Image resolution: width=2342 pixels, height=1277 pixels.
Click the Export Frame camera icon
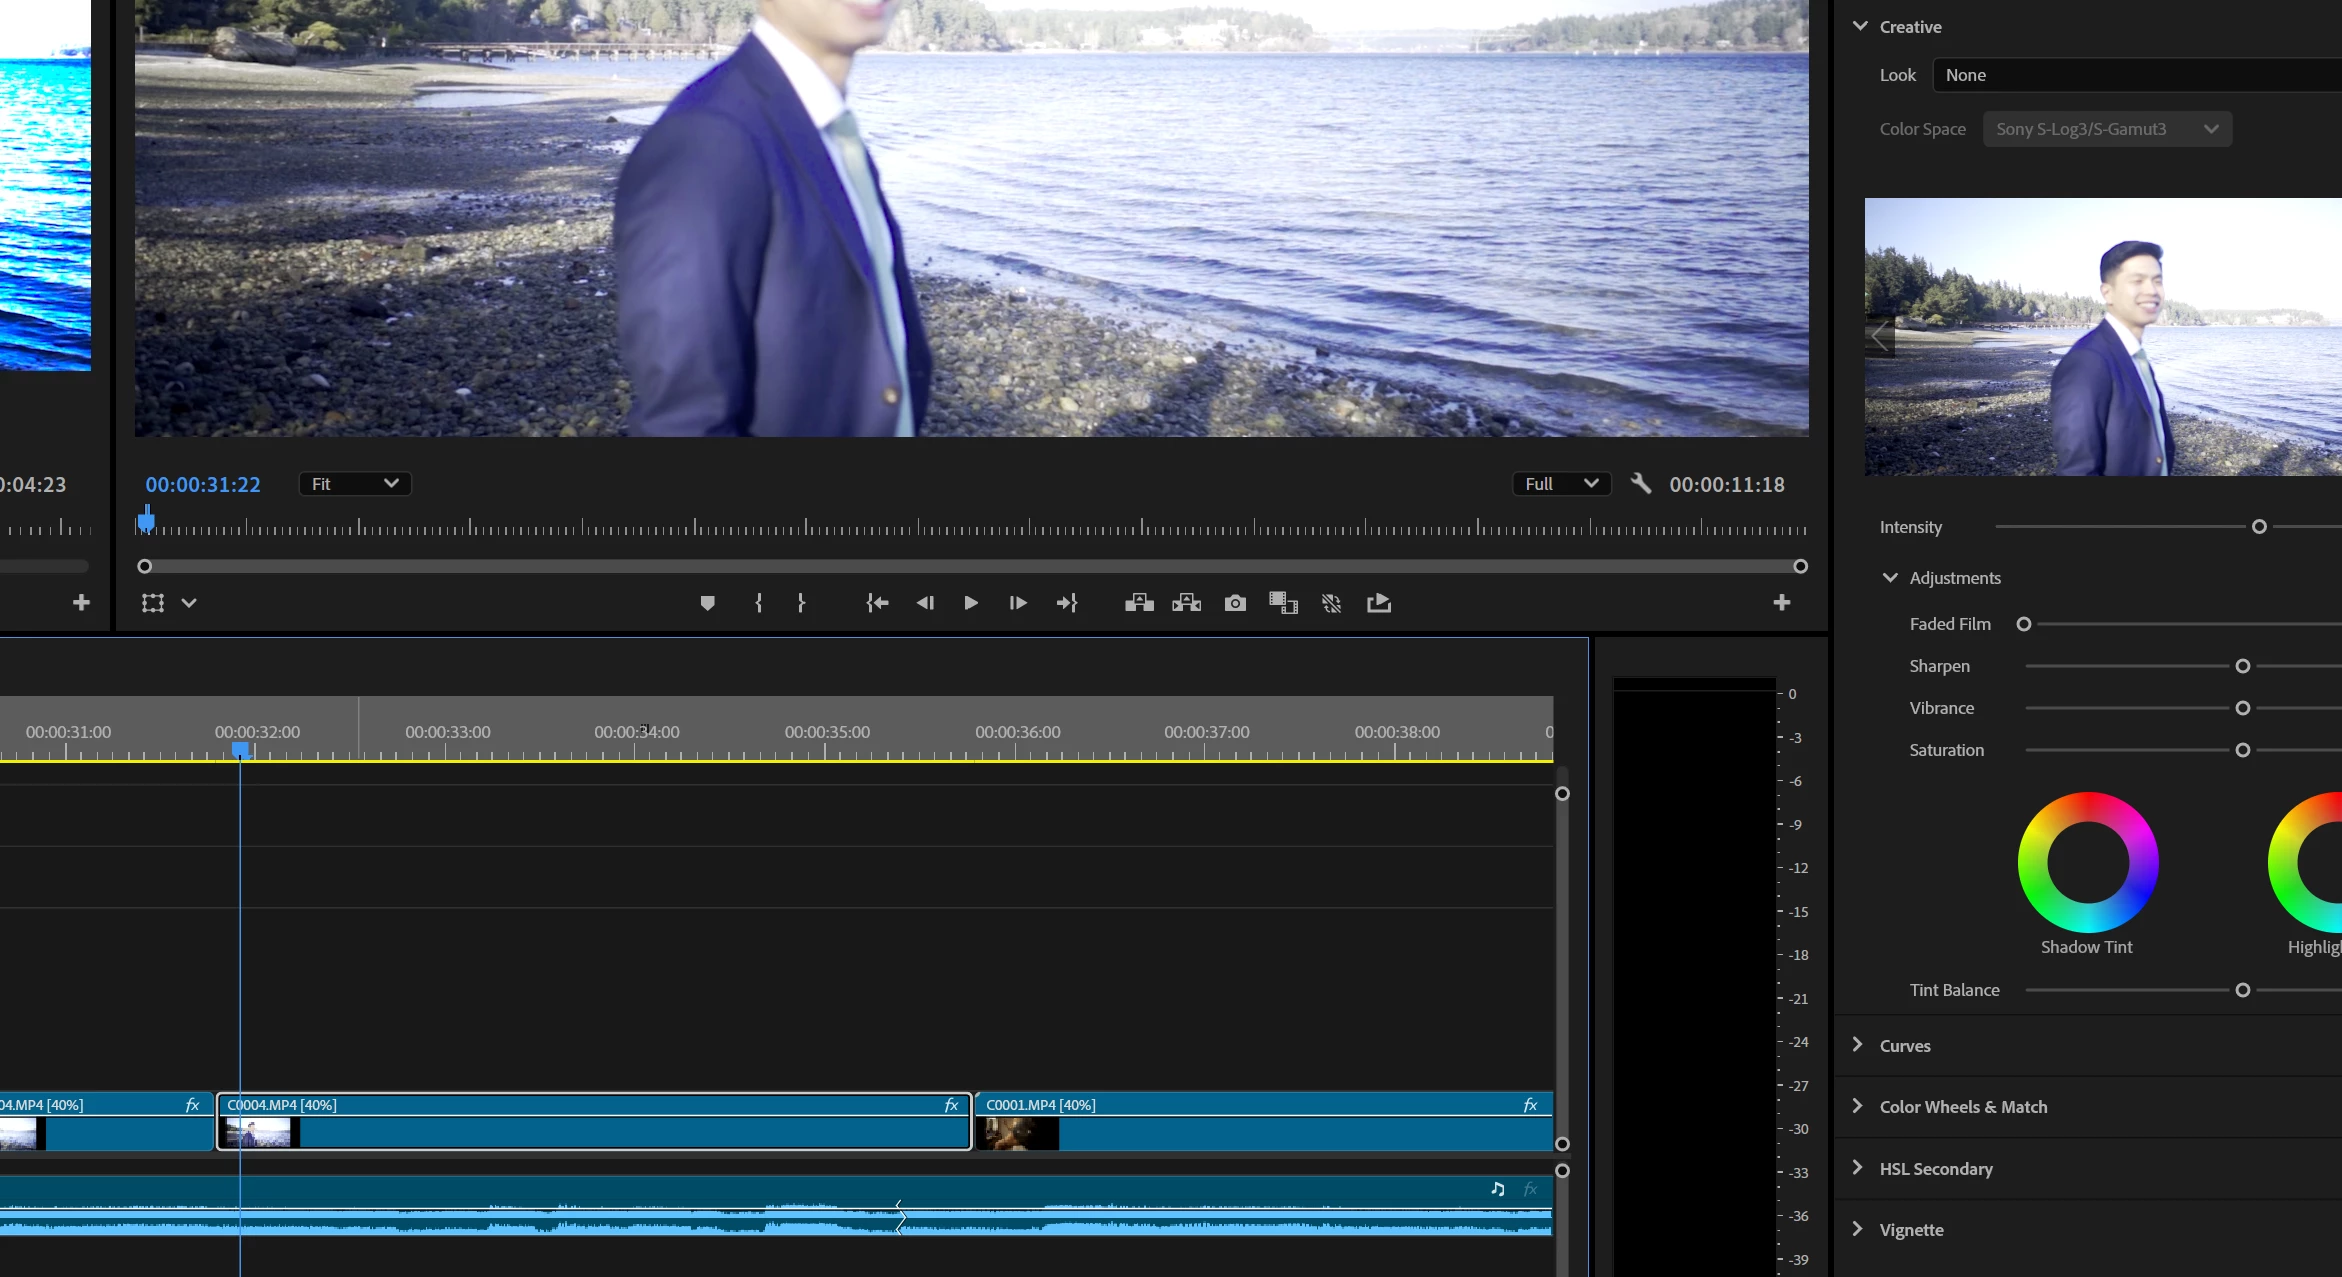click(1235, 603)
